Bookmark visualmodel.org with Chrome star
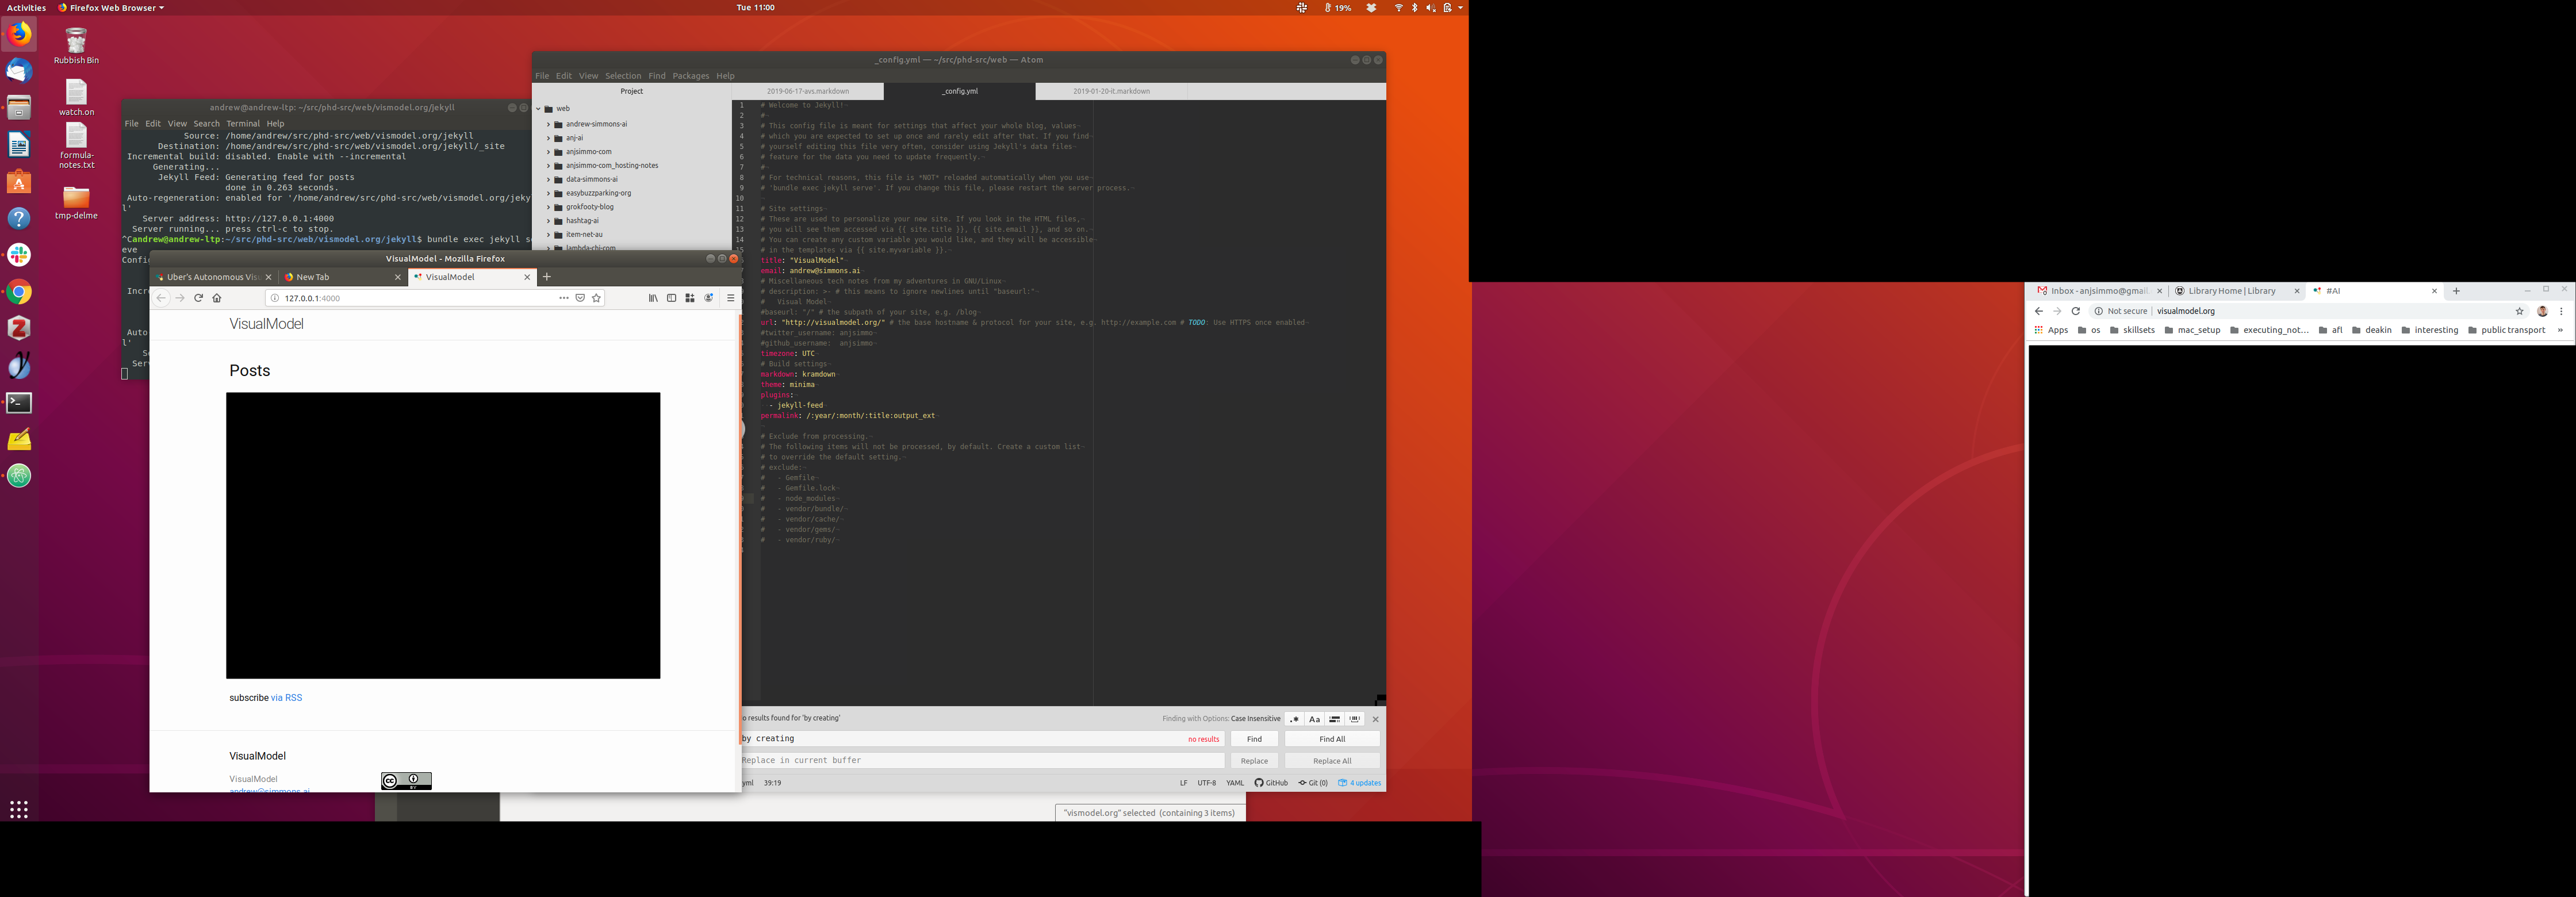The image size is (2576, 897). coord(2519,311)
